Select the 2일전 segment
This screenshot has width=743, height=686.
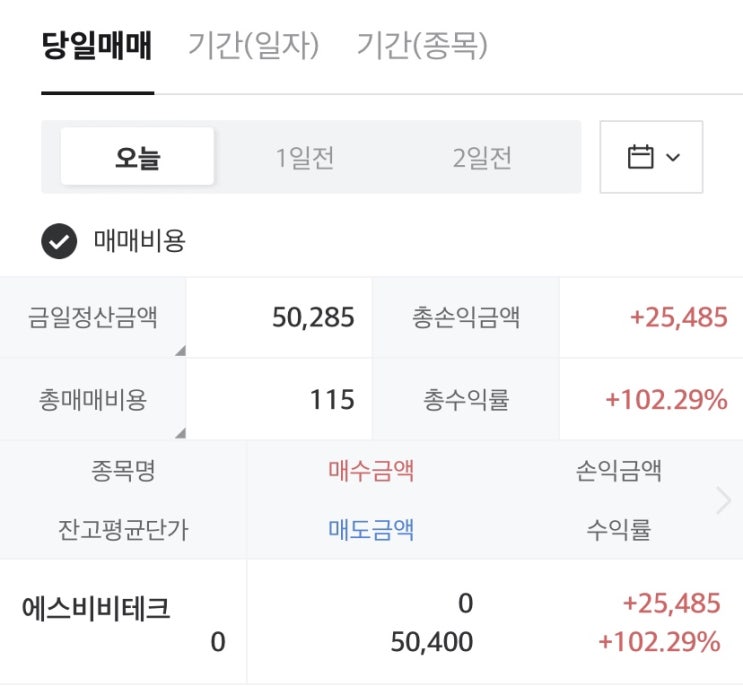point(482,158)
